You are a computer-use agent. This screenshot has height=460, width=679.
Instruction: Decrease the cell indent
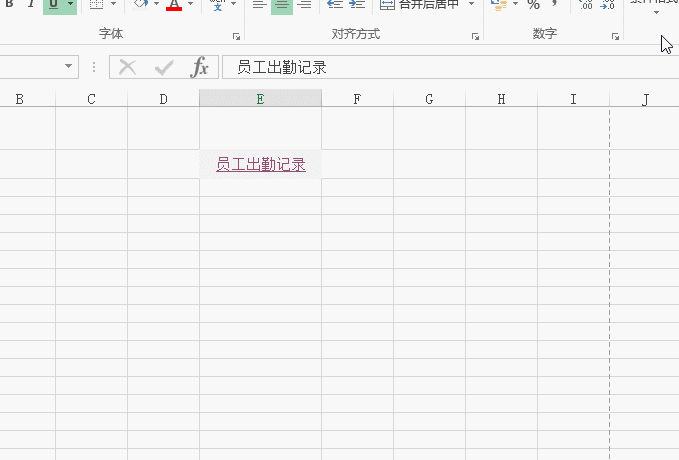point(335,5)
